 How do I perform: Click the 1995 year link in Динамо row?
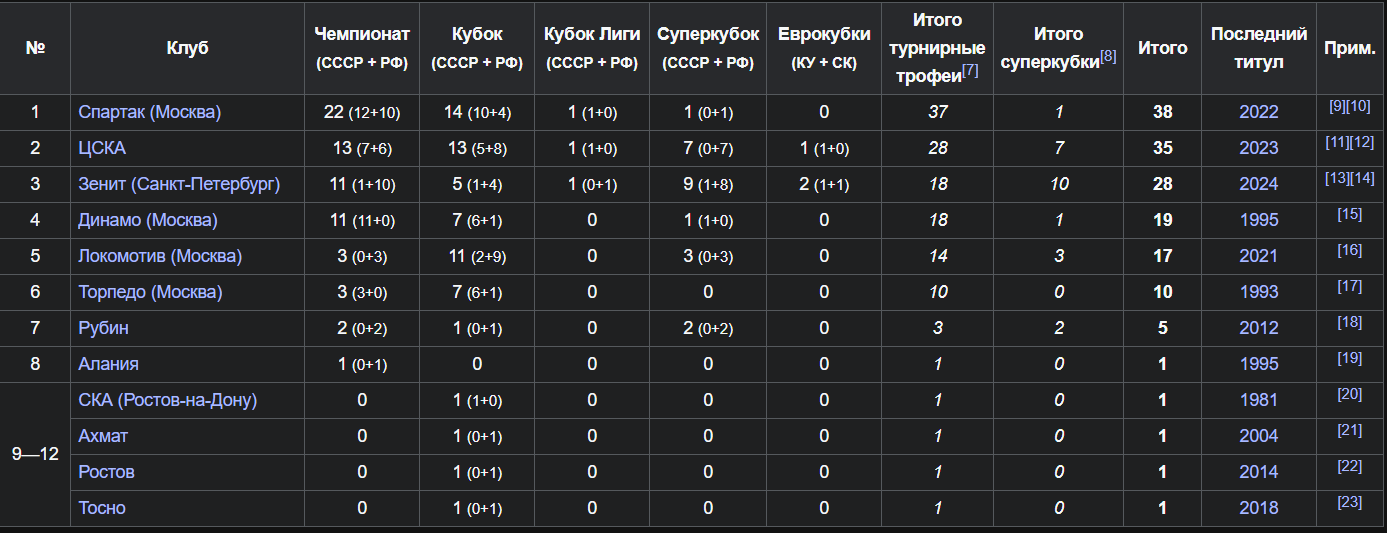1259,220
